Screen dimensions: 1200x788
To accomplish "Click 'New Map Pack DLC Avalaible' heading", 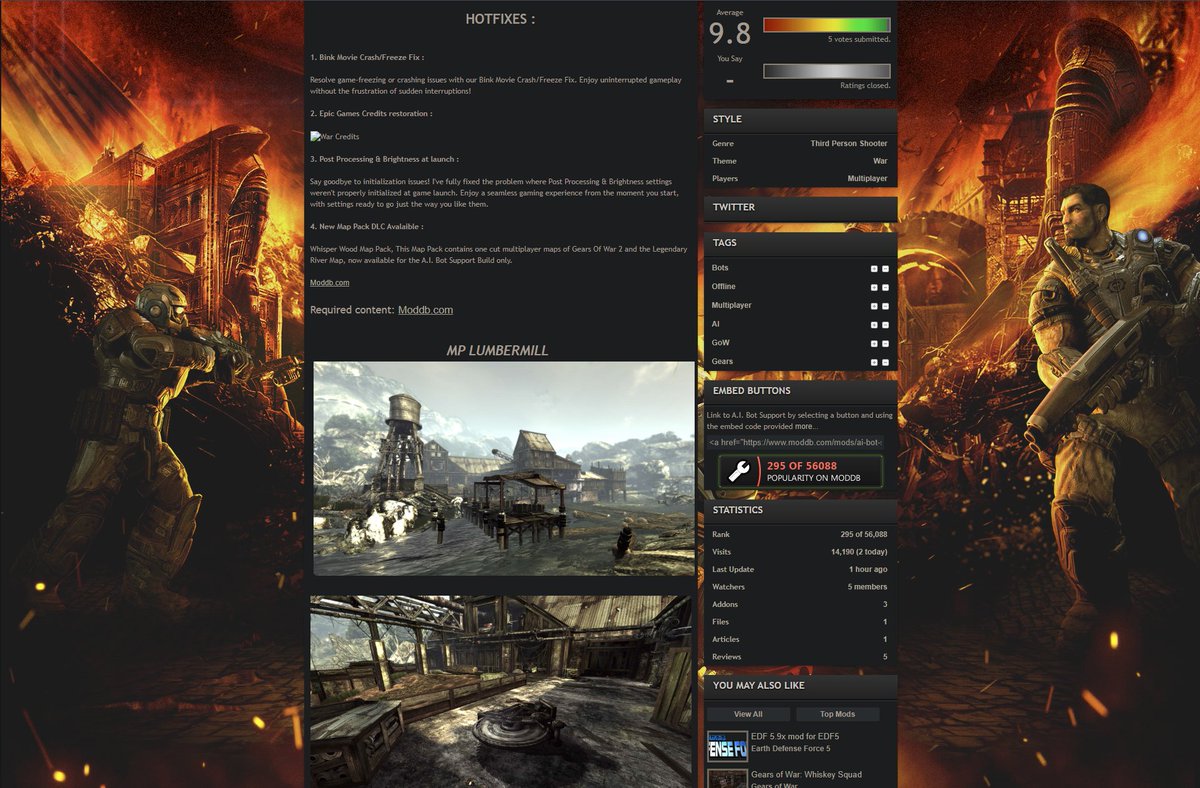I will (x=366, y=227).
